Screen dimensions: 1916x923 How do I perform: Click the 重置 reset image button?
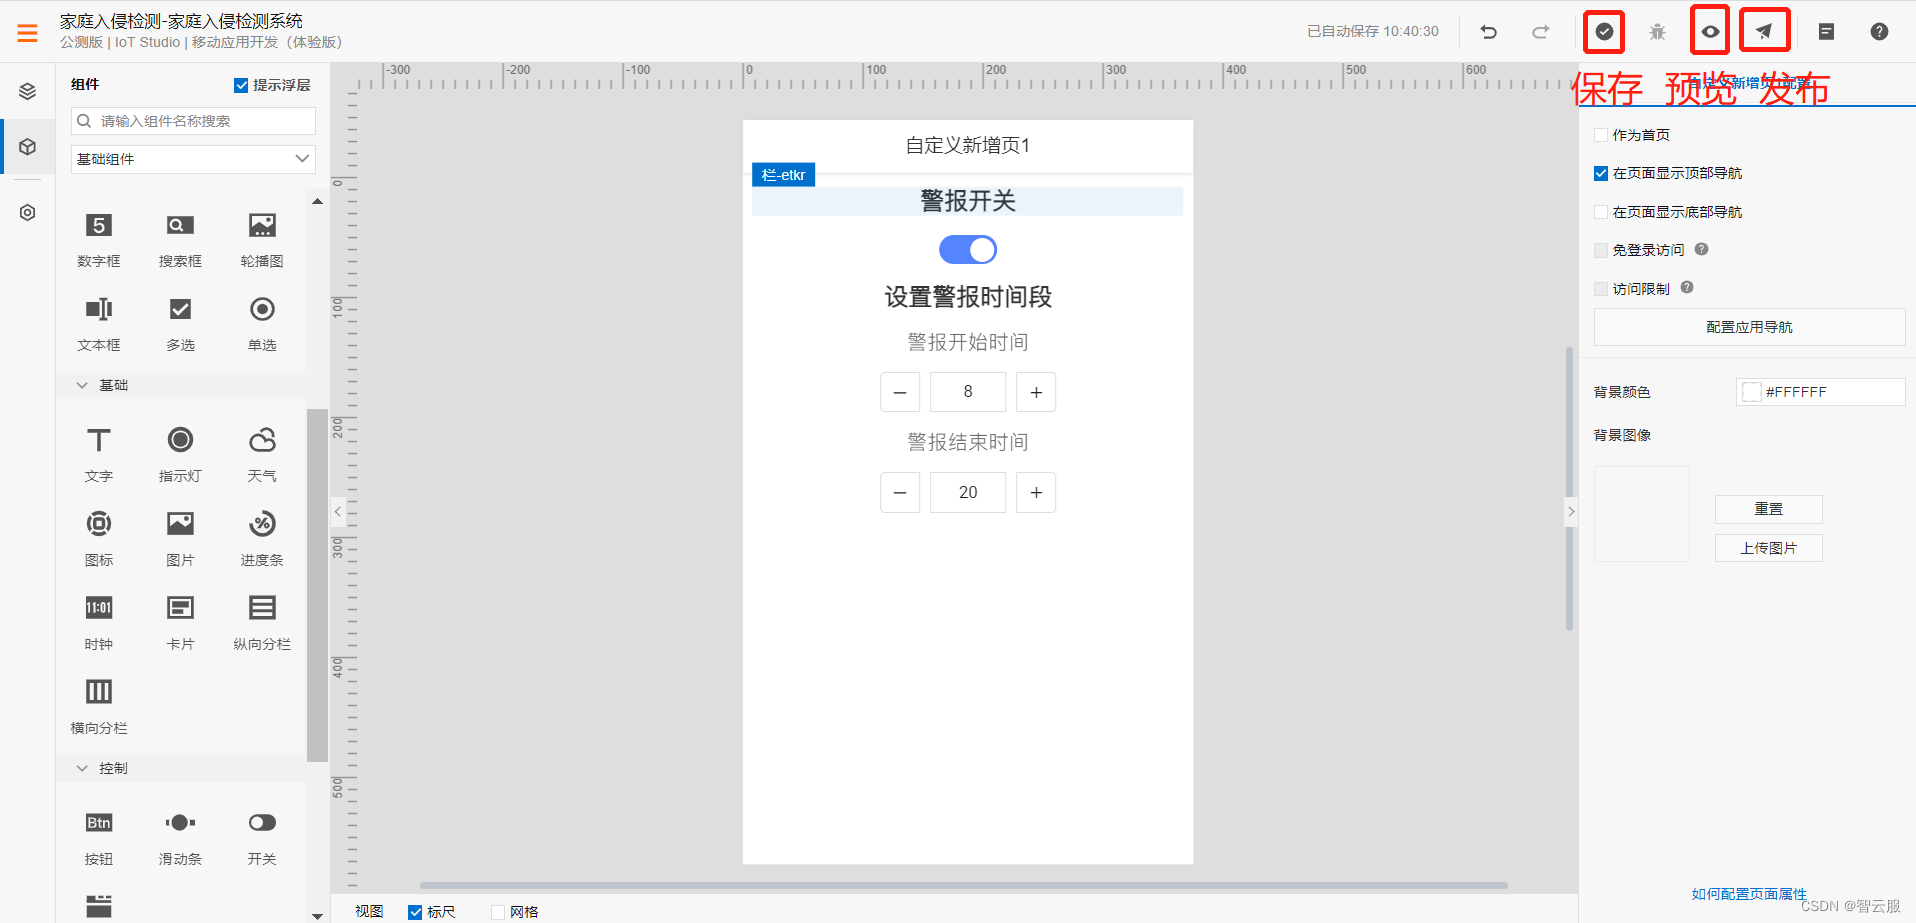click(1768, 509)
